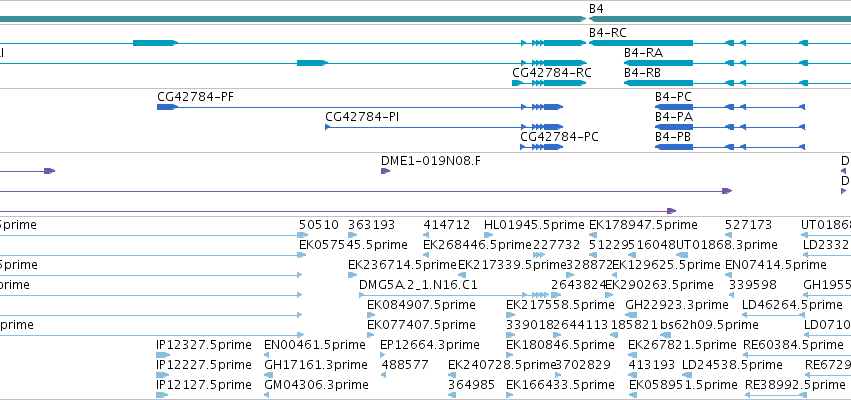This screenshot has width=851, height=400.
Task: Click the B4-RC transcript label
Action: (607, 33)
